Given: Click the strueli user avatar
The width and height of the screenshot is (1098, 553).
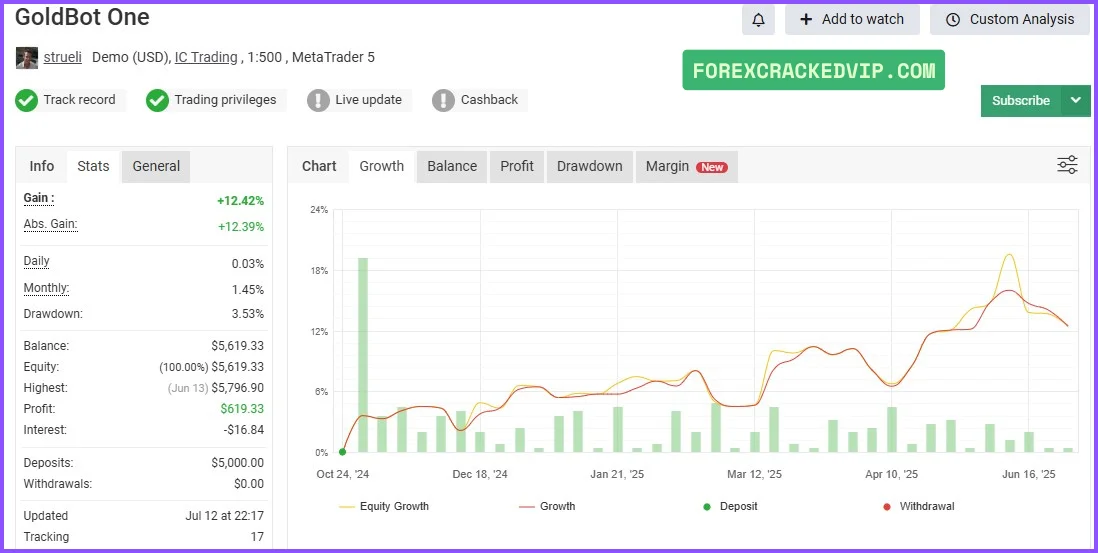Looking at the screenshot, I should click(27, 58).
